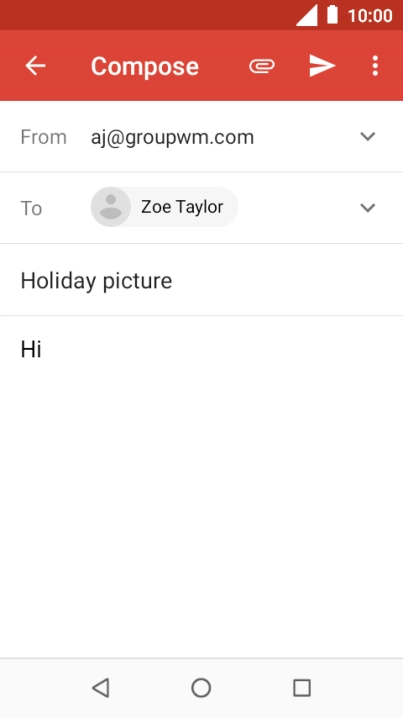Select the aj@groupwm.com sender address
This screenshot has height=718, width=403.
(172, 137)
